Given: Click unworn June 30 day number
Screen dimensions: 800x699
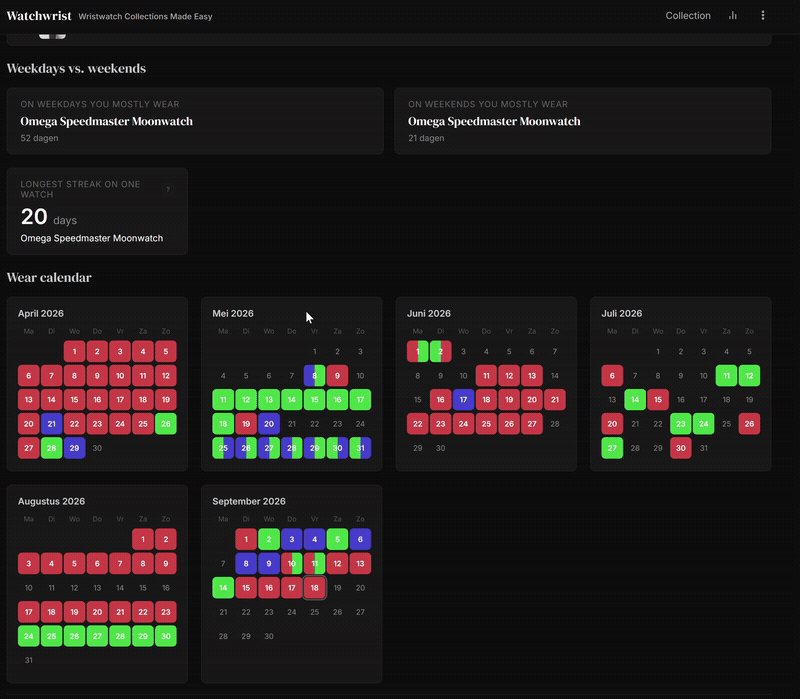Looking at the screenshot, I should 440,448.
